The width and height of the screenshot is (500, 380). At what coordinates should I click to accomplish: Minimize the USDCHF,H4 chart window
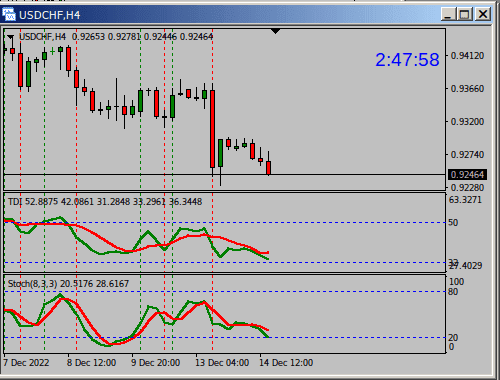[448, 14]
